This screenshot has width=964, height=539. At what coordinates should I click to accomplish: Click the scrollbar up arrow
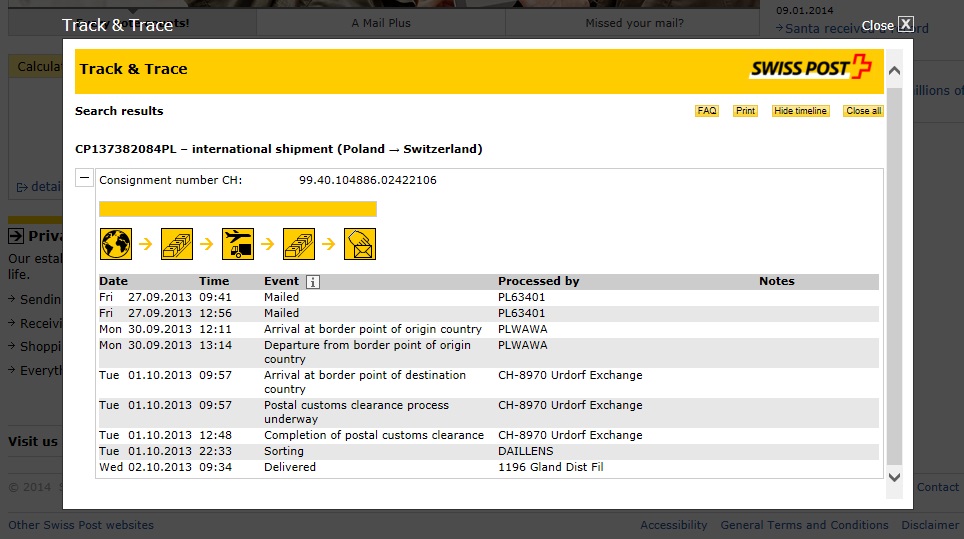click(x=895, y=71)
